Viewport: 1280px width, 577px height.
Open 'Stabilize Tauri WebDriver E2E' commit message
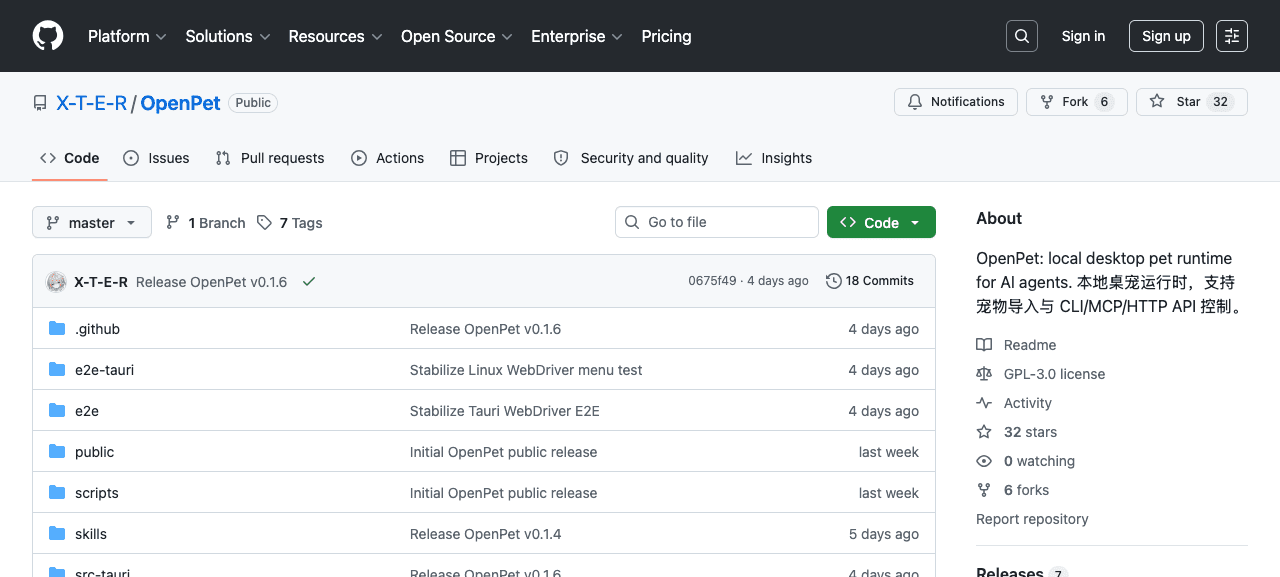[505, 411]
